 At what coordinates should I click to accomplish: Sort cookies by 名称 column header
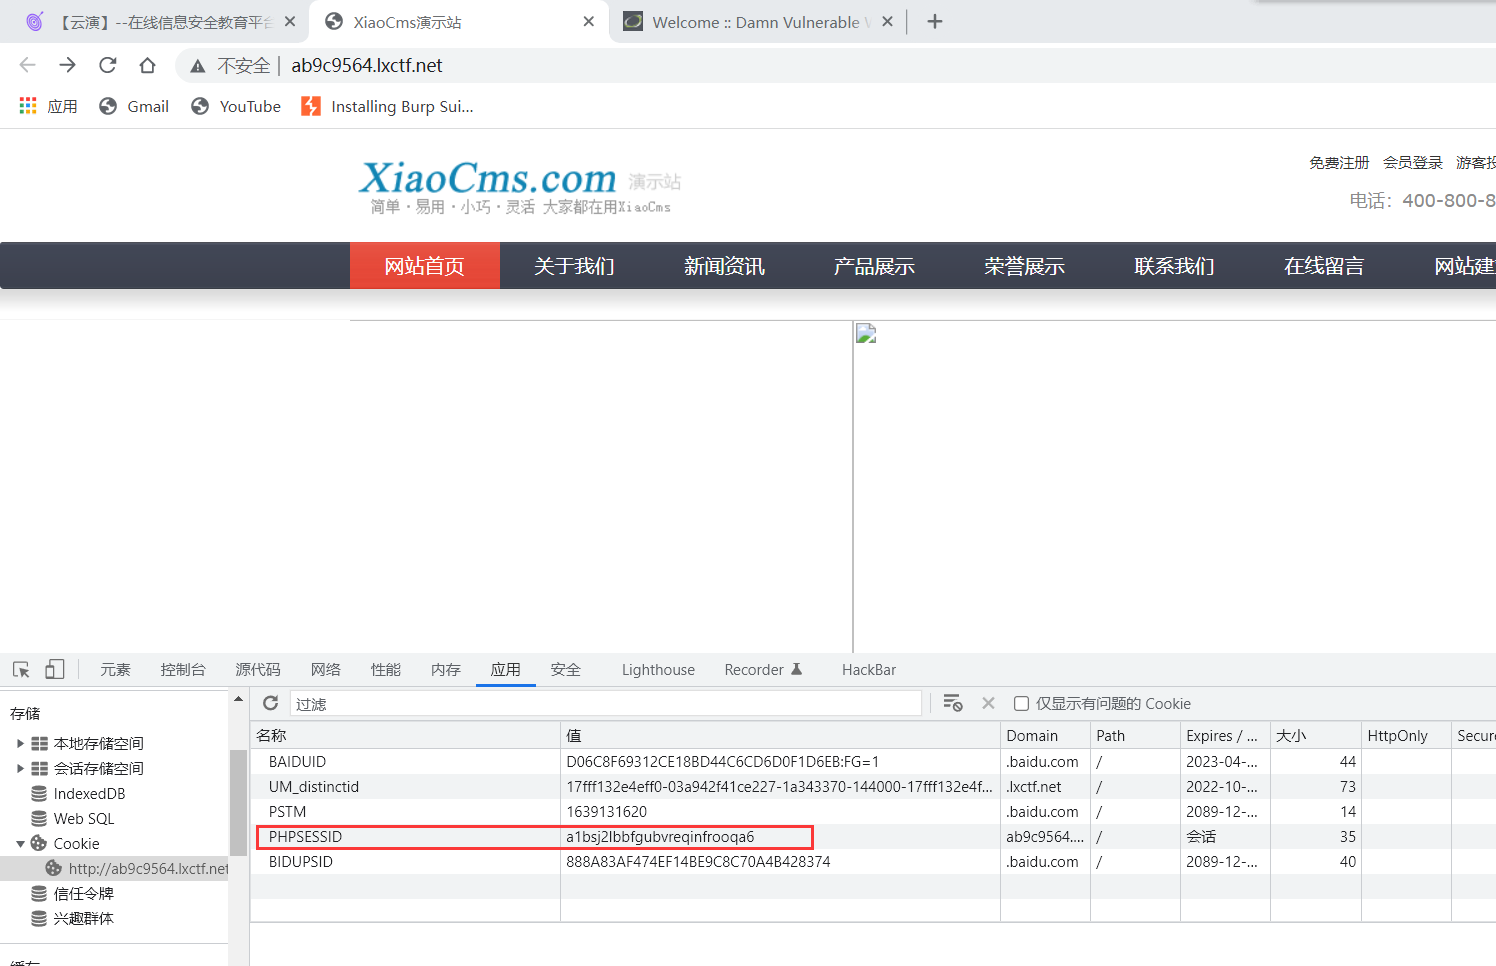pyautogui.click(x=405, y=735)
